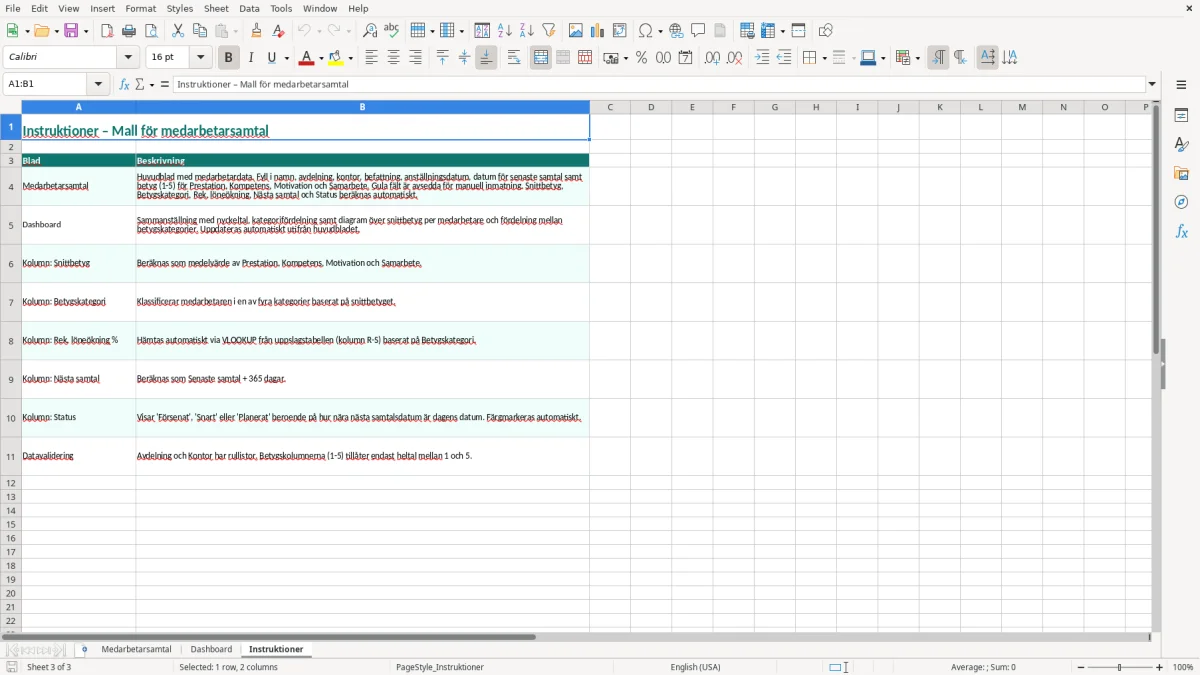Screen dimensions: 1200x675
Task: Expand the Name Box dropdown arrow
Action: (99, 85)
